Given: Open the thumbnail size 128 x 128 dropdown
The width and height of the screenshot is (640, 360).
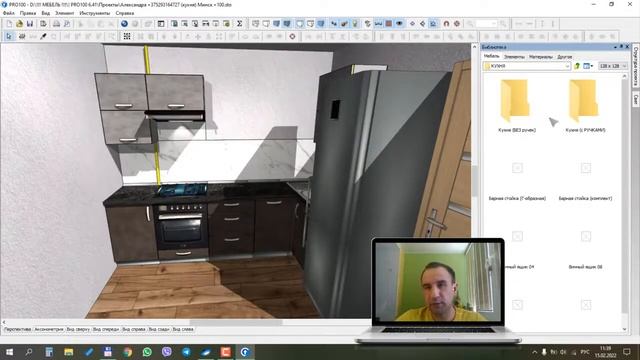Looking at the screenshot, I should [x=613, y=66].
